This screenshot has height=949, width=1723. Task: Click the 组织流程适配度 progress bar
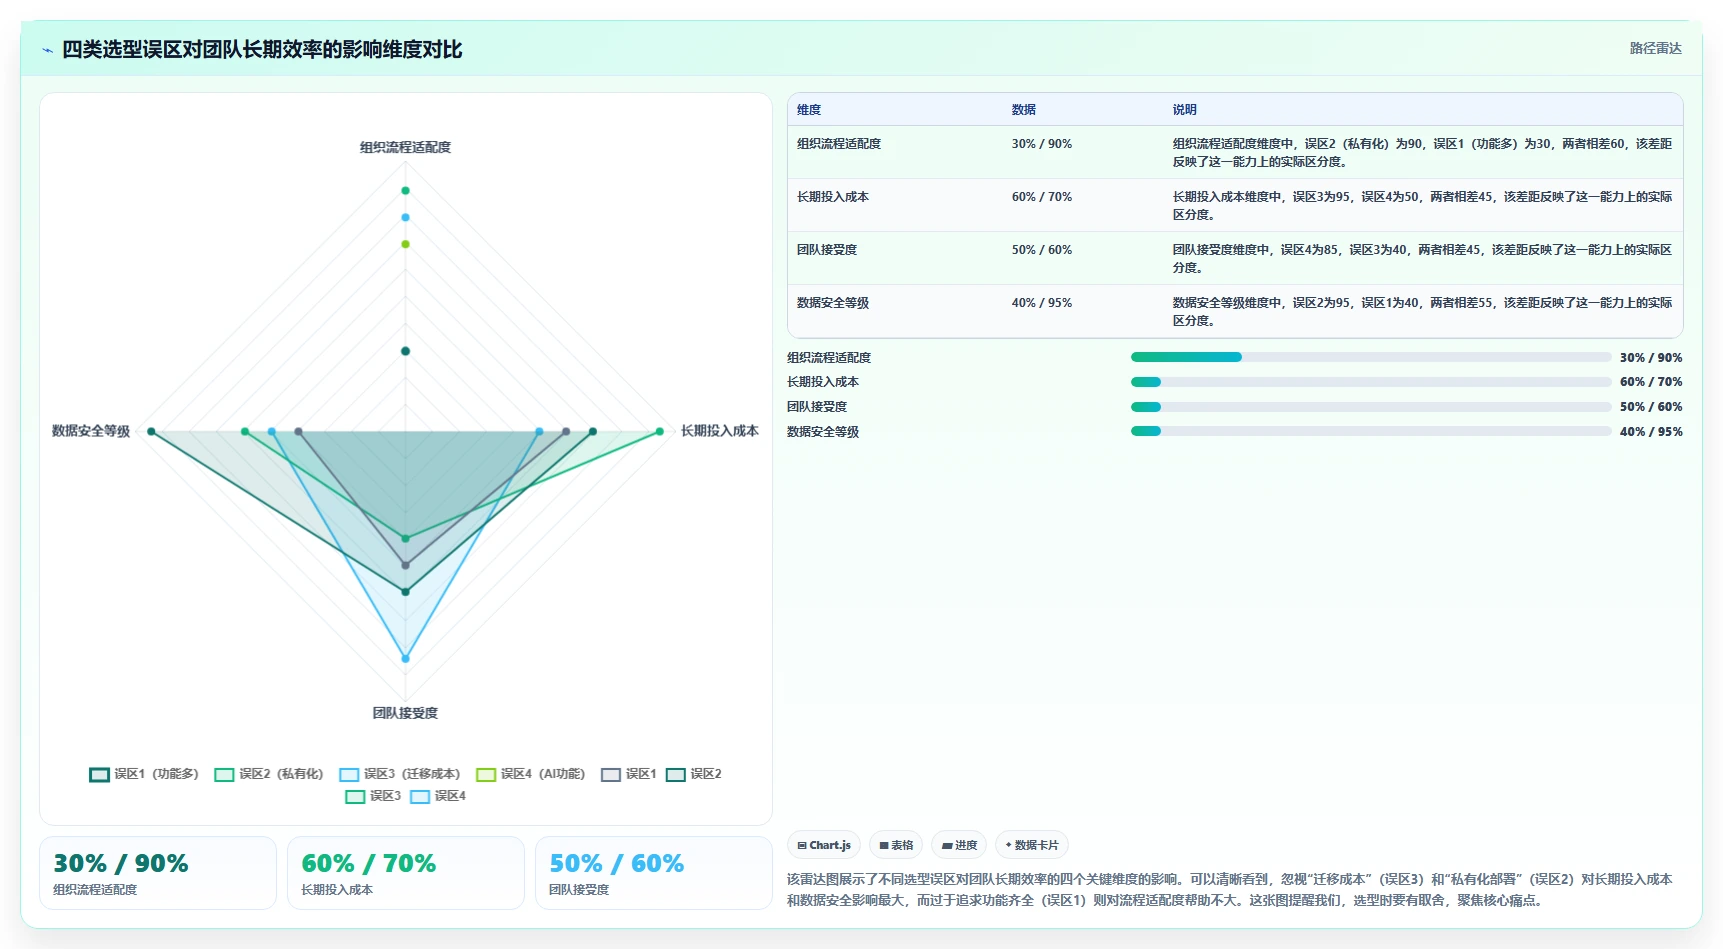(1371, 357)
